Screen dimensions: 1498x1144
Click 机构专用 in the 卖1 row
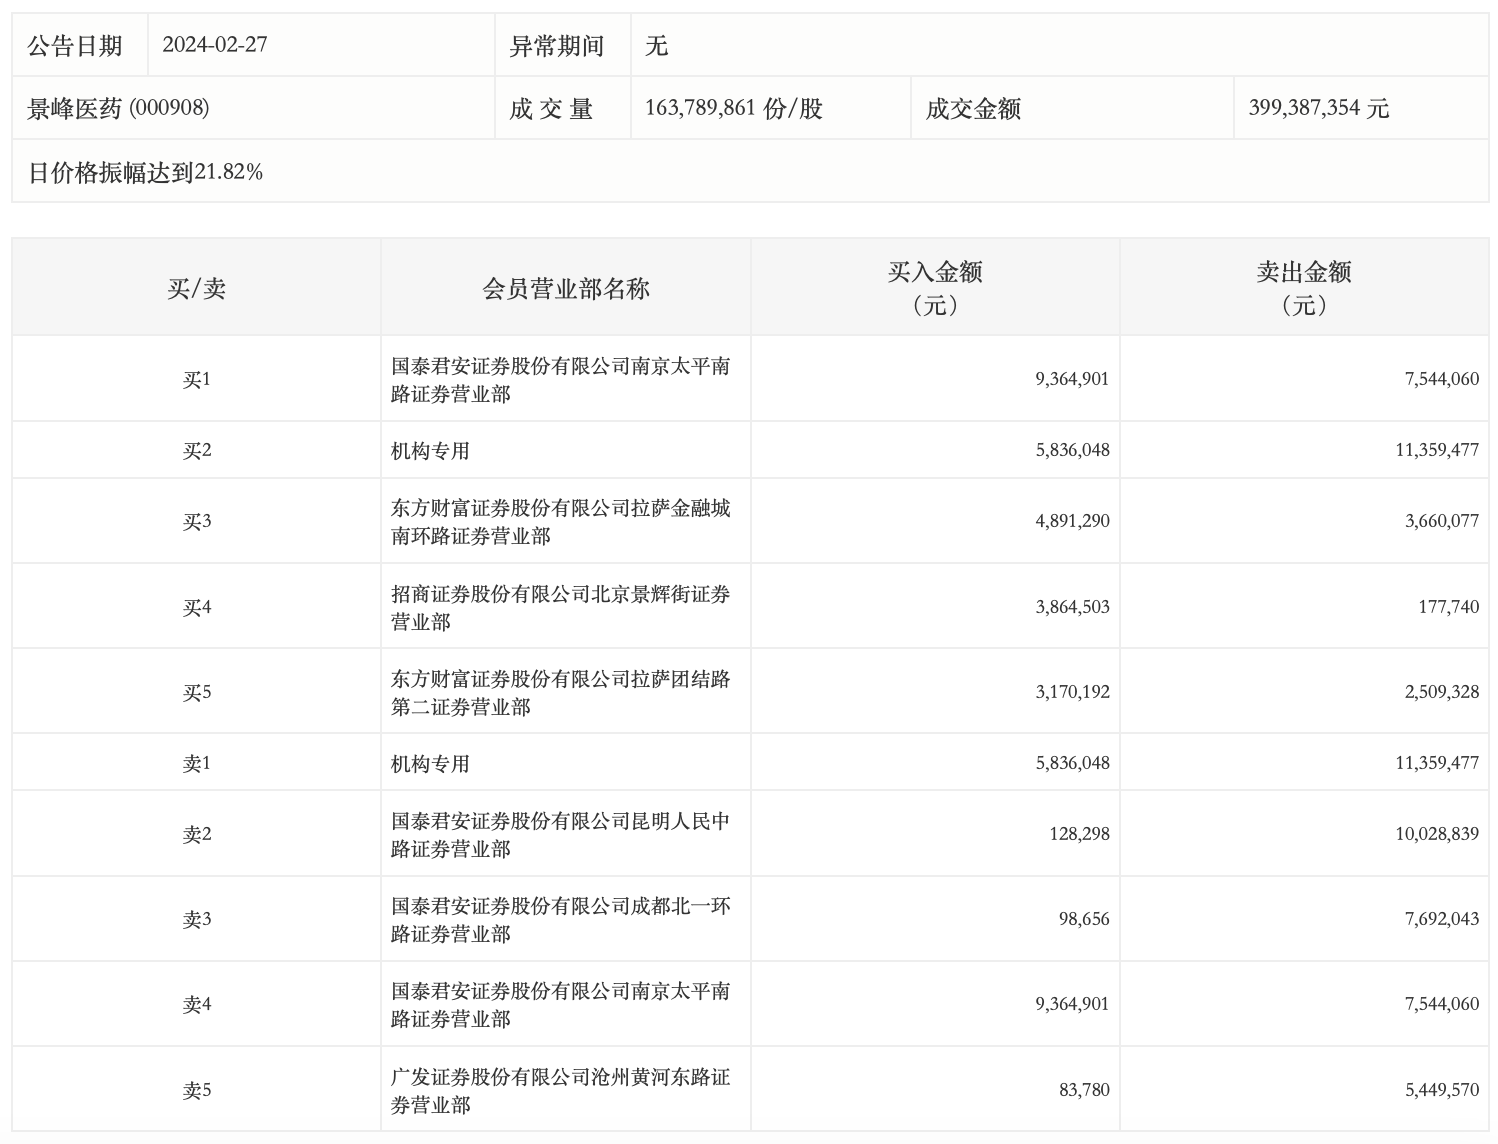point(430,764)
